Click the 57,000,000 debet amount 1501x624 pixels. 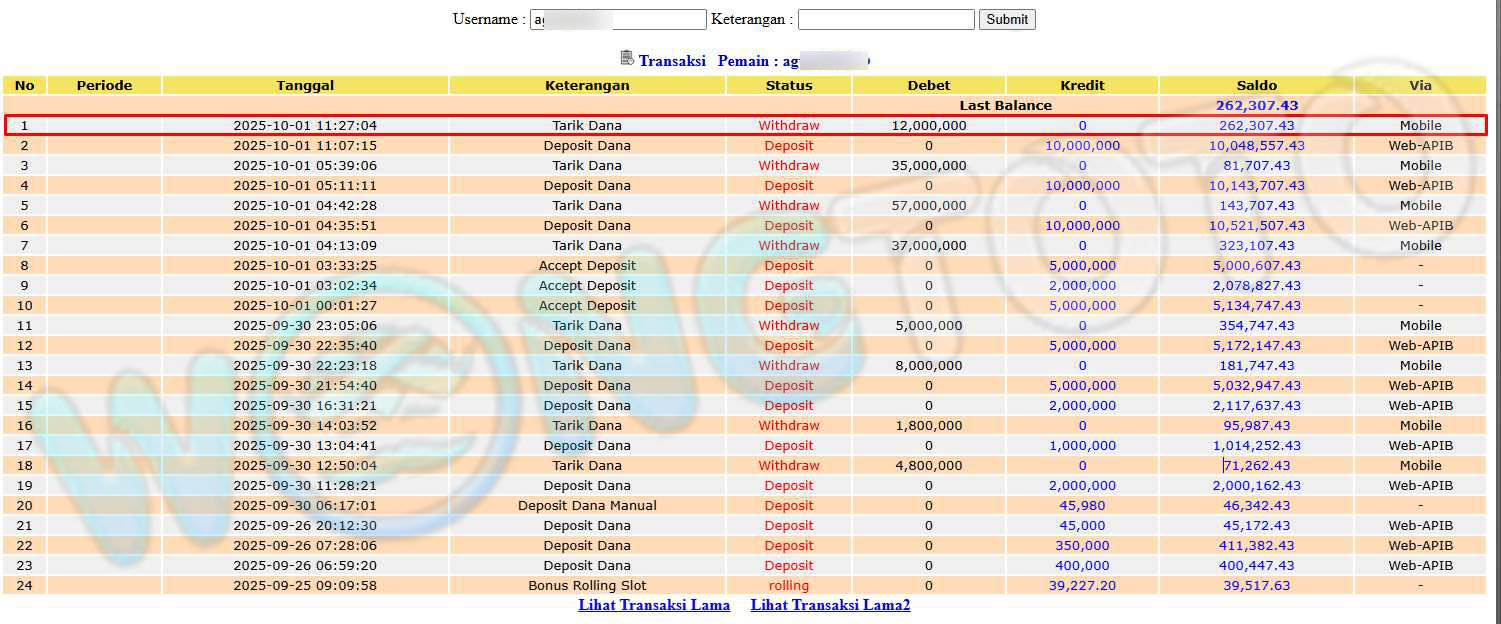click(x=928, y=205)
